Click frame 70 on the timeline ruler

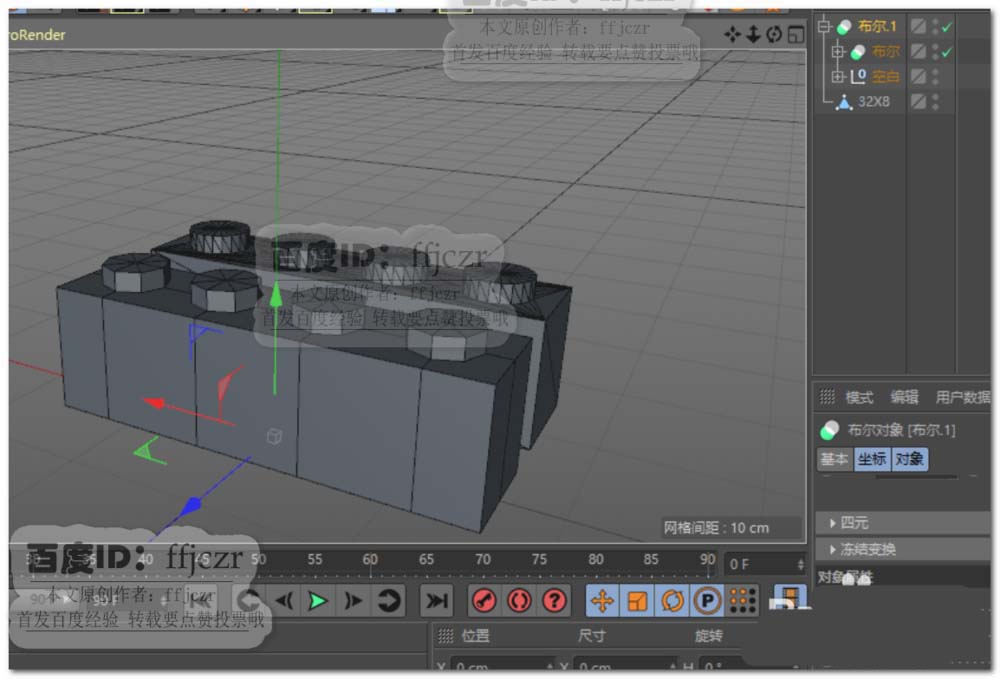click(x=483, y=561)
